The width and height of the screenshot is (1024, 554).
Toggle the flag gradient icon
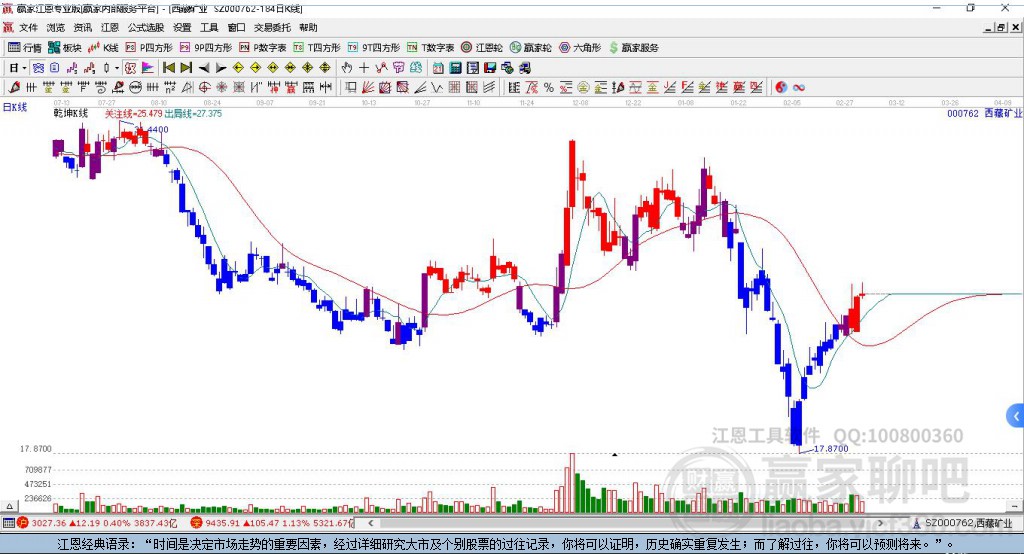click(x=148, y=68)
